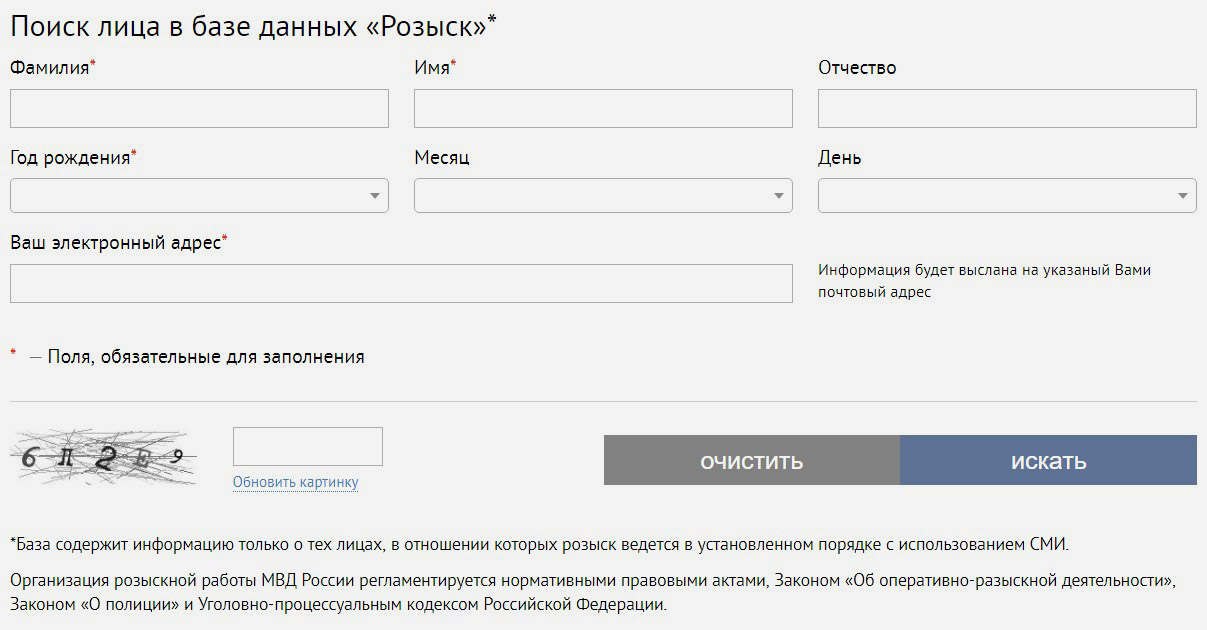Click the Фамилия text input field
The image size is (1207, 630).
pos(199,108)
